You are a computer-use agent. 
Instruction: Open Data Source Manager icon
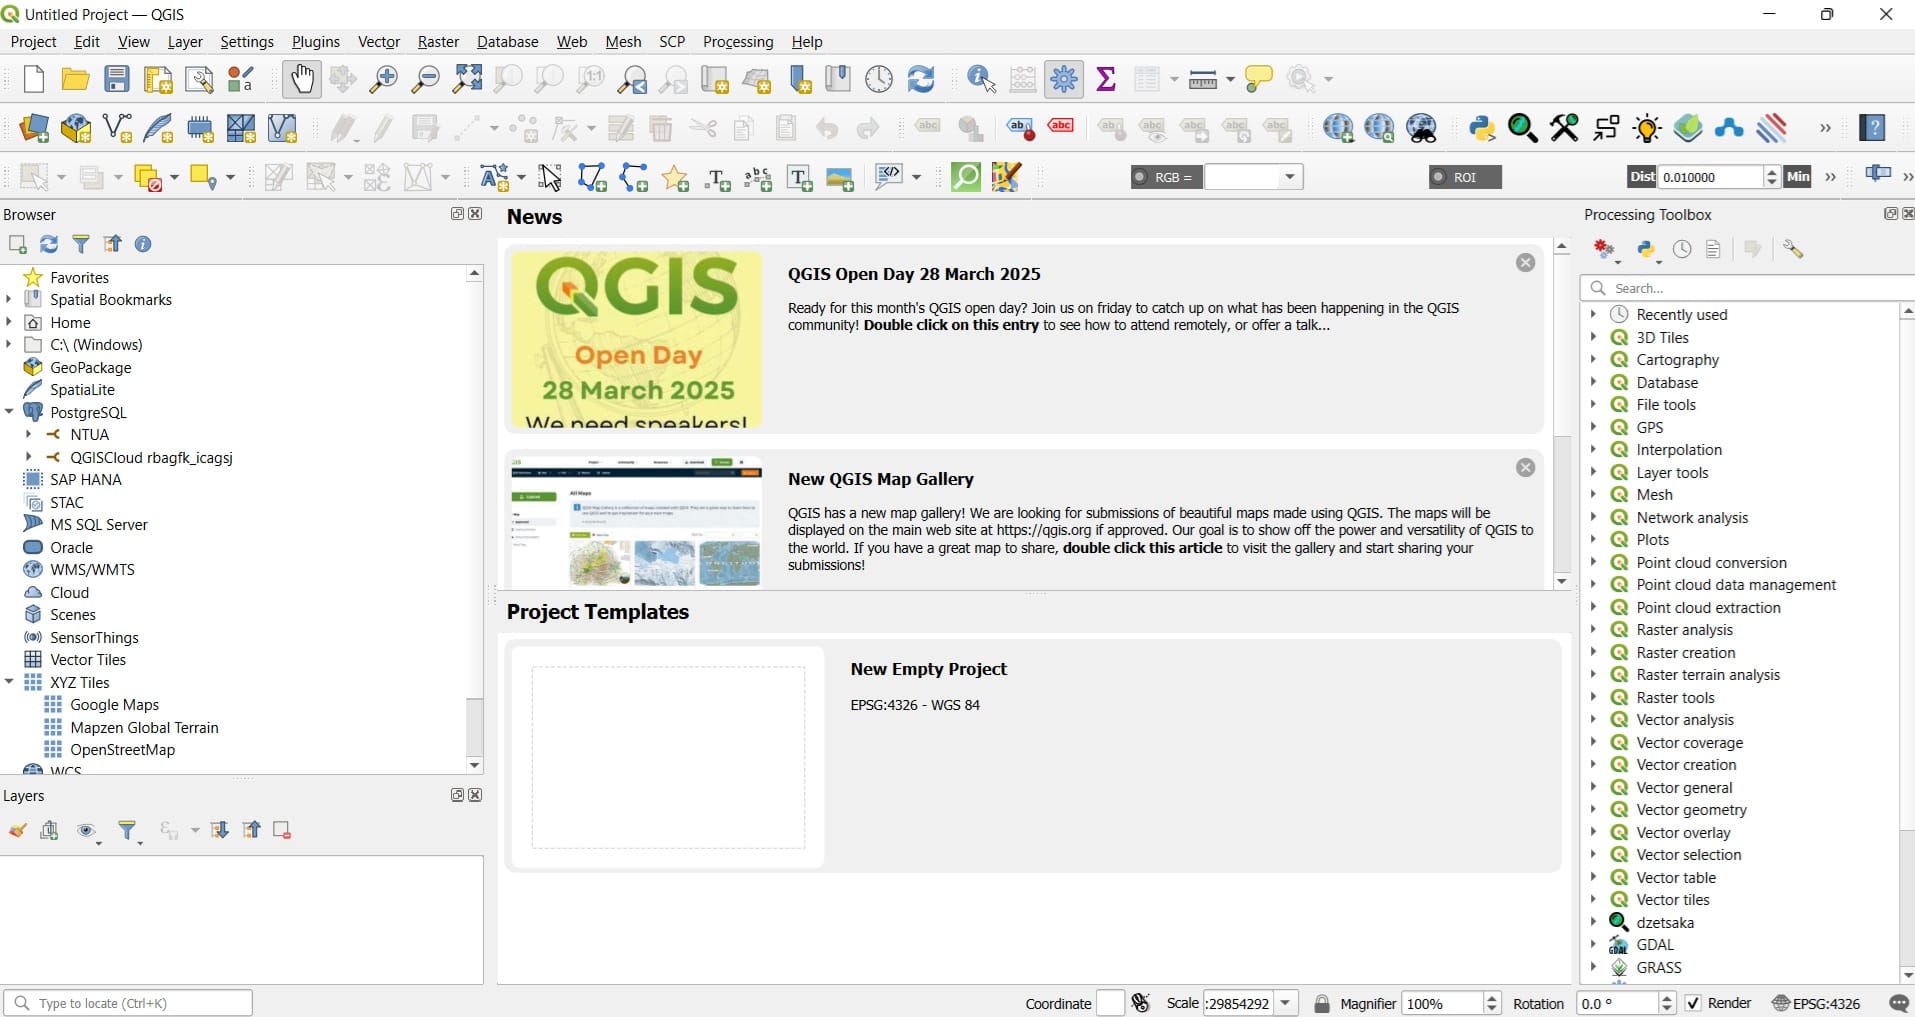pyautogui.click(x=34, y=128)
